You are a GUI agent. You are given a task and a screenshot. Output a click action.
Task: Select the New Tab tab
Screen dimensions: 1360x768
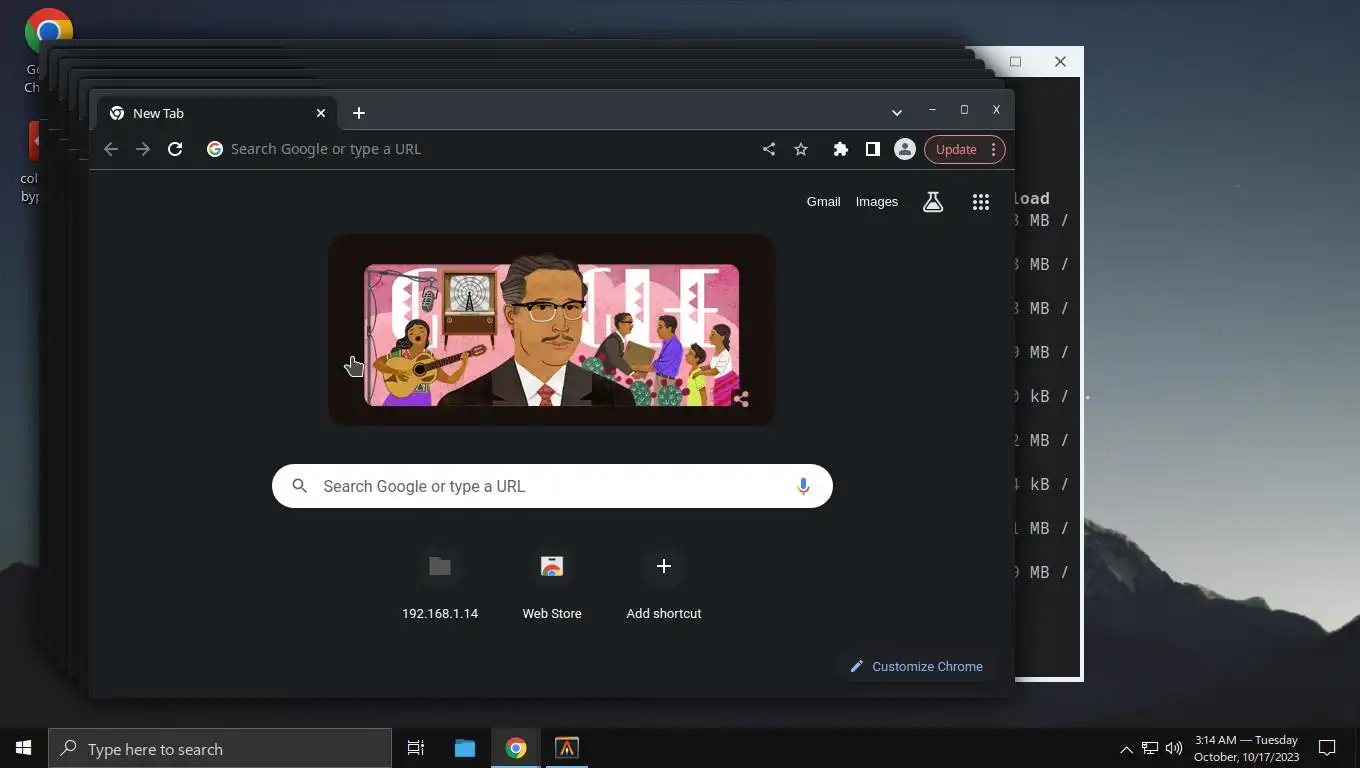pyautogui.click(x=217, y=113)
